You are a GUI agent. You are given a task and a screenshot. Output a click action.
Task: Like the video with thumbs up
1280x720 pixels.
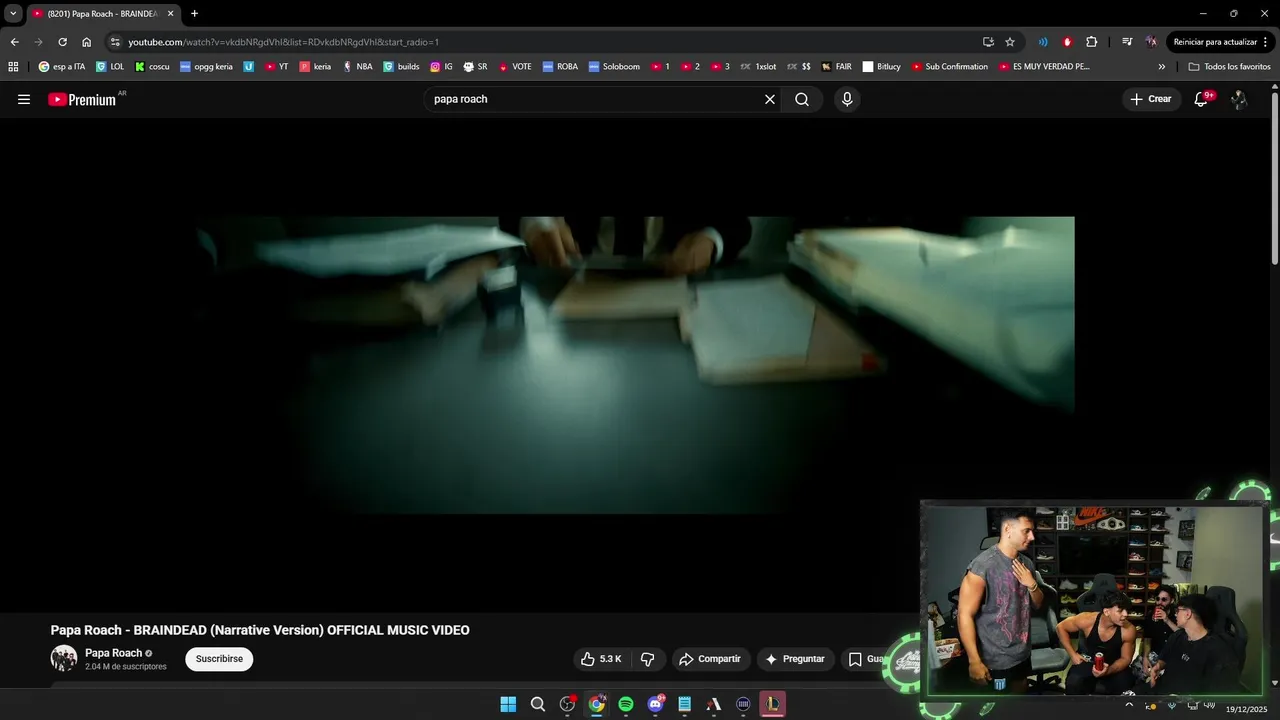[x=601, y=659]
